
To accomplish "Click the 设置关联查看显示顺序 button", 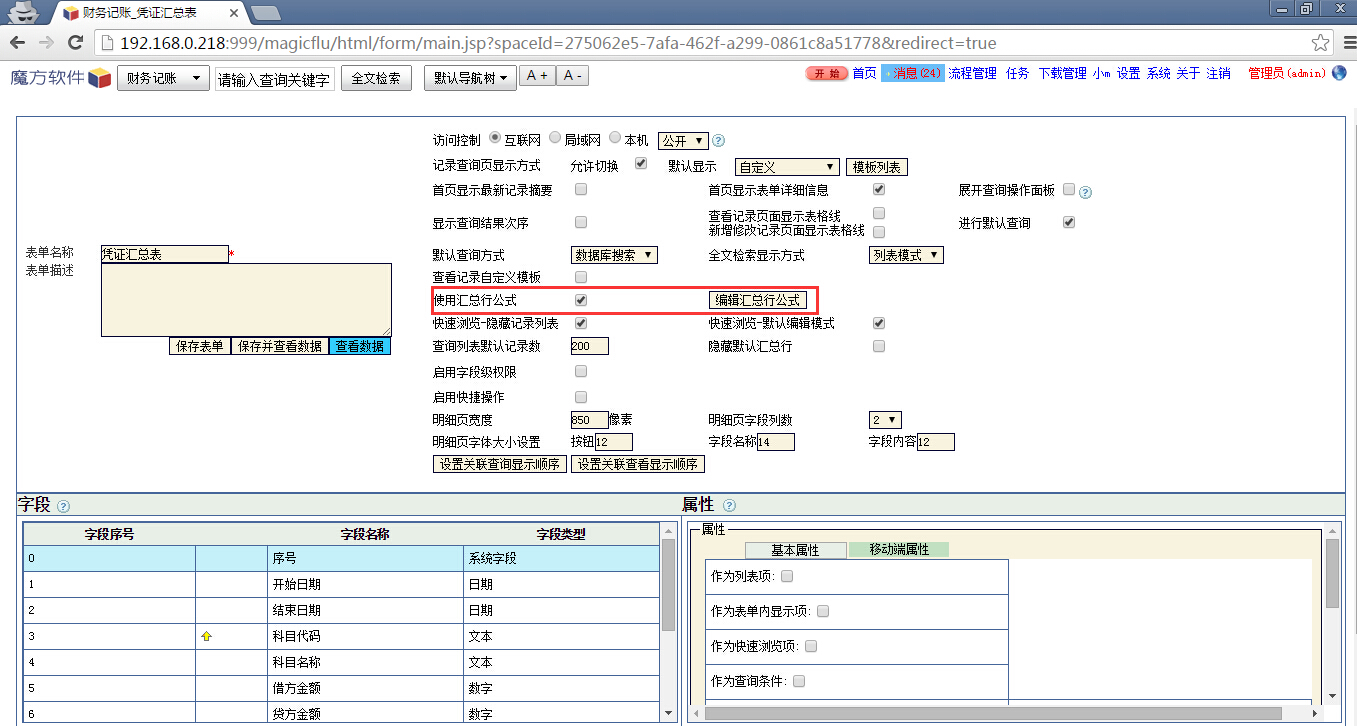I will (x=638, y=464).
